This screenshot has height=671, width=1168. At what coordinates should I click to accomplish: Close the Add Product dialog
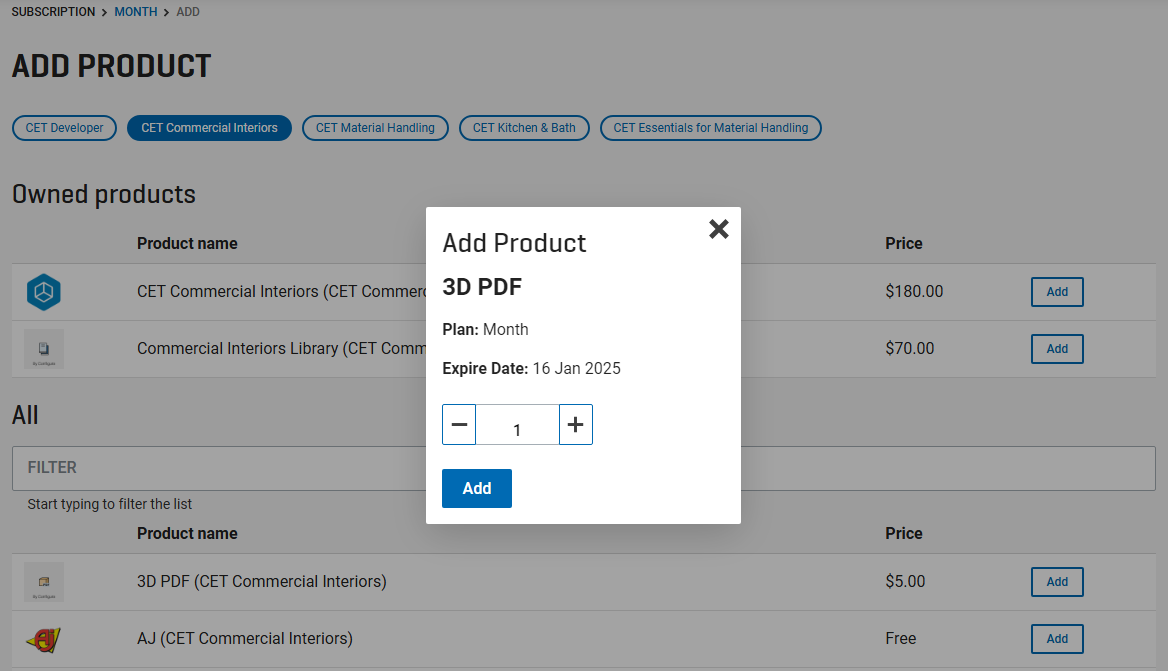pos(719,229)
